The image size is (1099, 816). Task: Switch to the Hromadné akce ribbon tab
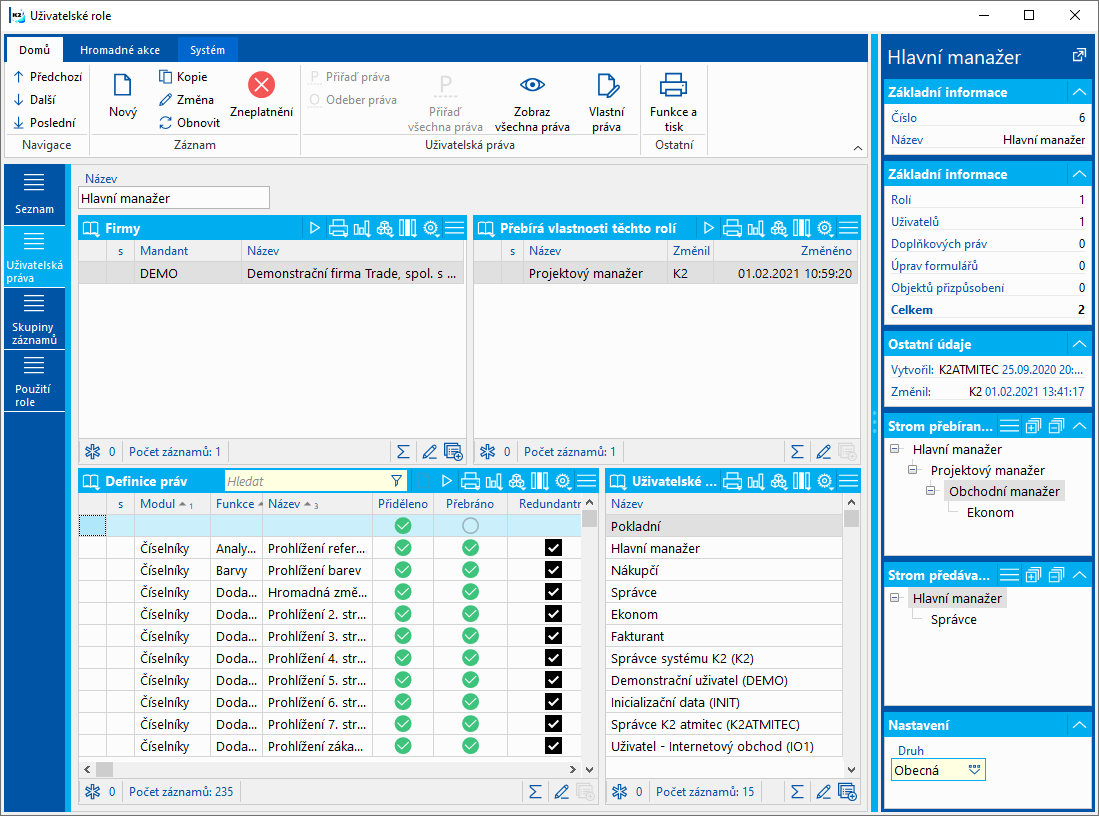[120, 49]
